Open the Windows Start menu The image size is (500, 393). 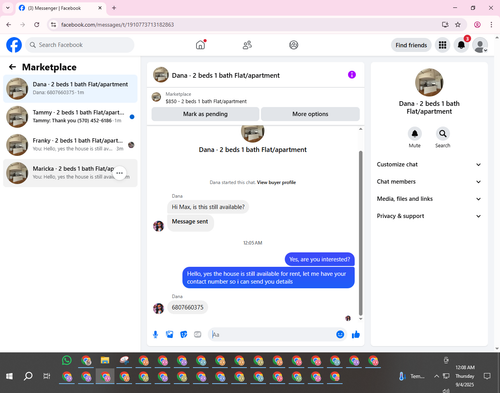(x=9, y=376)
